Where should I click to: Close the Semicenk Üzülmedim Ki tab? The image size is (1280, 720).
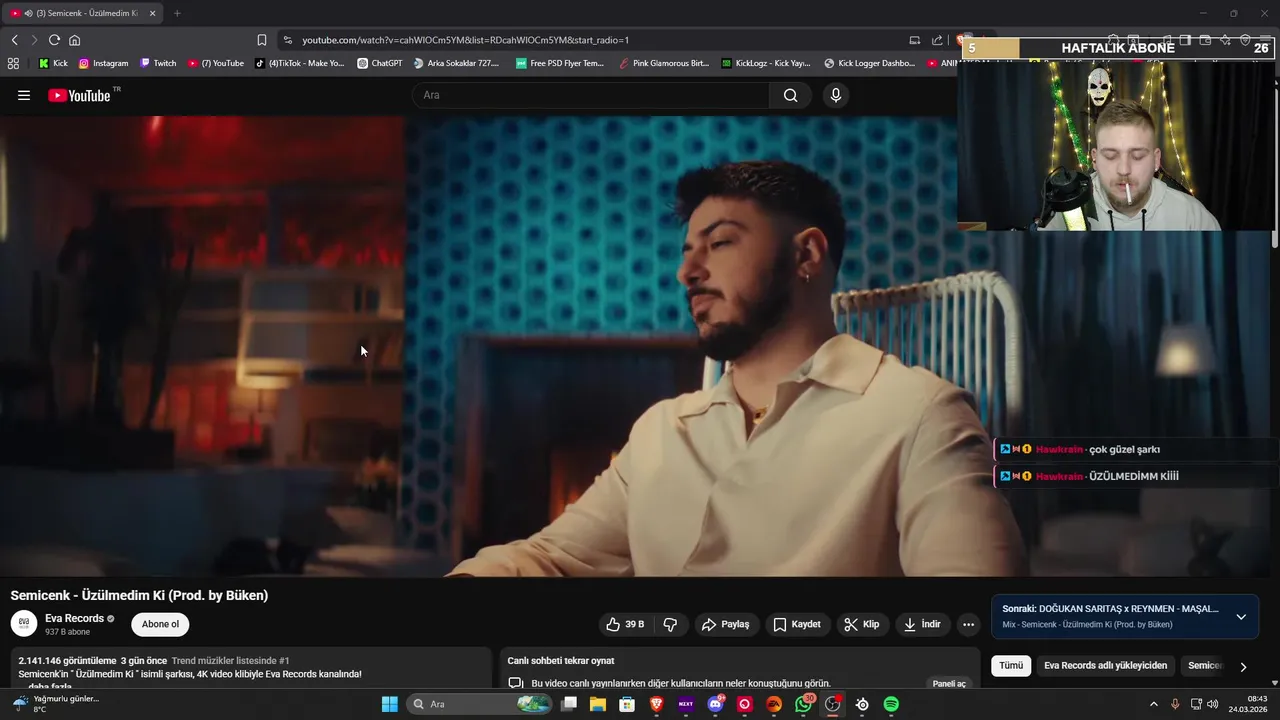point(153,13)
